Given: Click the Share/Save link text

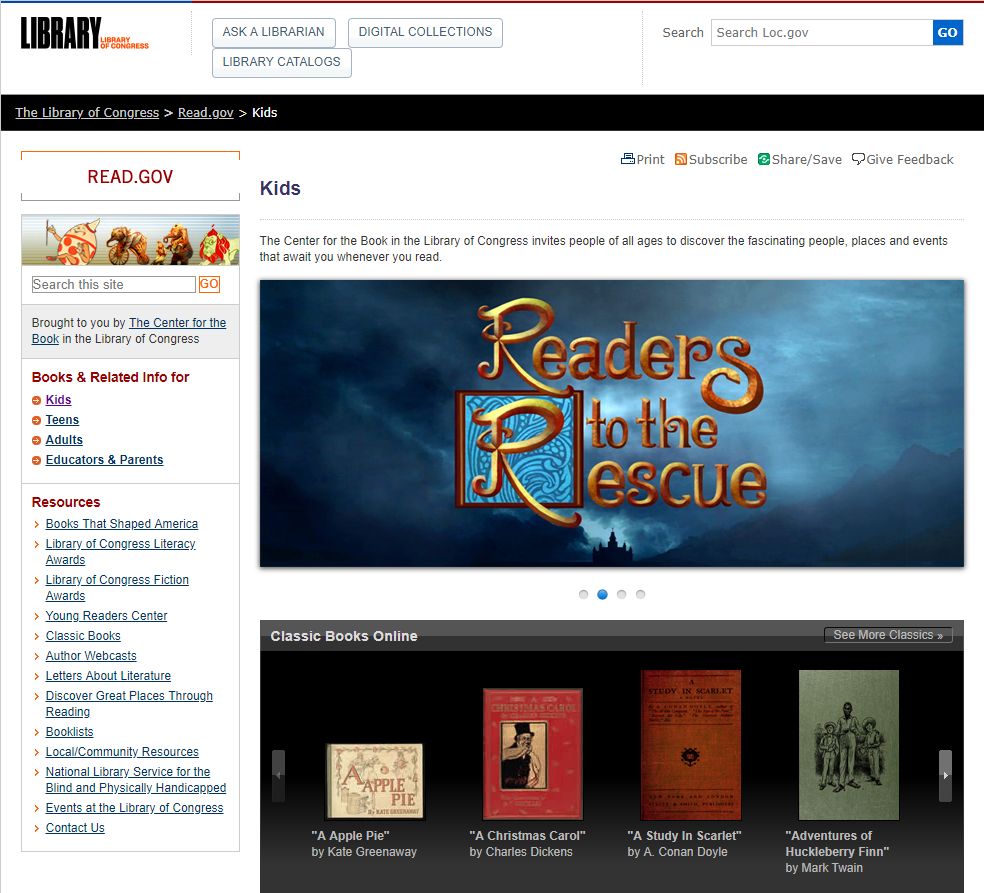Looking at the screenshot, I should tap(806, 159).
